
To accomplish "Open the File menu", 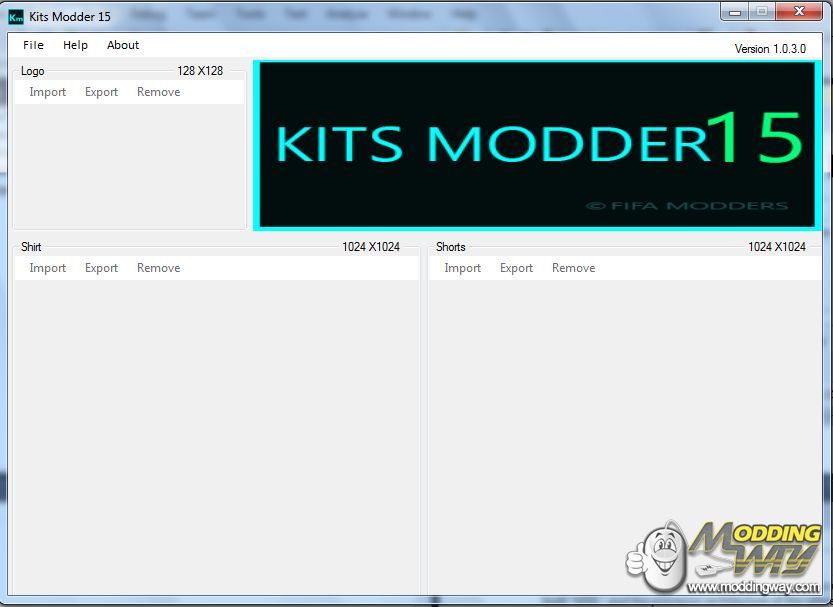I will tap(33, 45).
